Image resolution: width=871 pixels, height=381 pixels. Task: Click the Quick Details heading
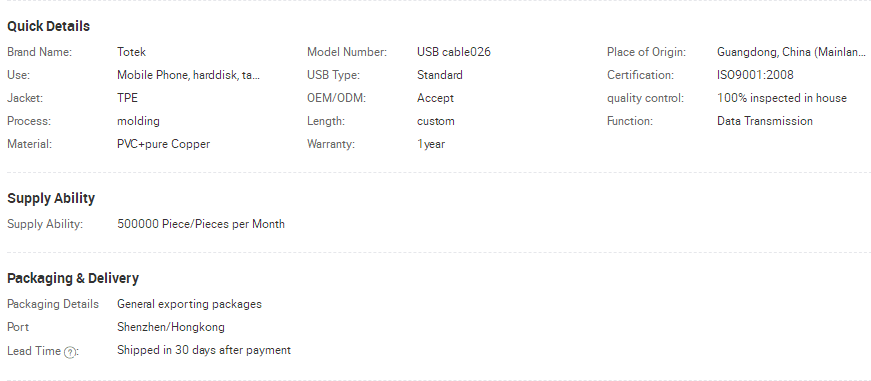click(x=48, y=26)
